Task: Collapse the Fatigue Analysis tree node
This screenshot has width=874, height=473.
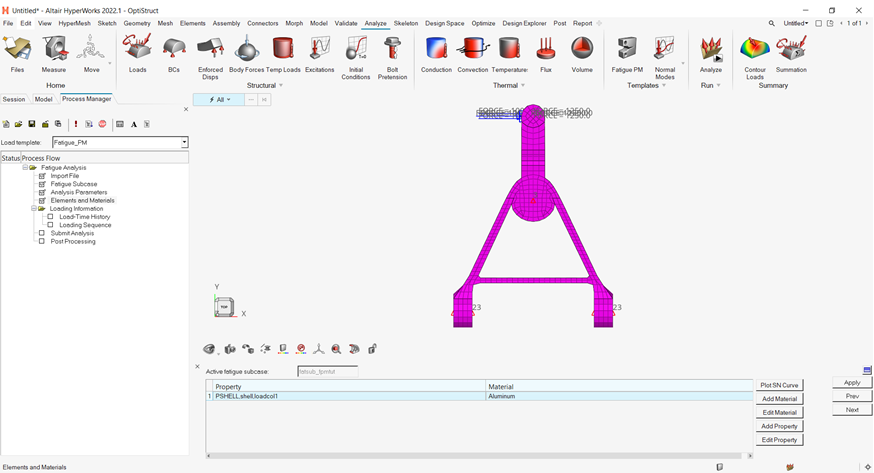Action: point(26,168)
